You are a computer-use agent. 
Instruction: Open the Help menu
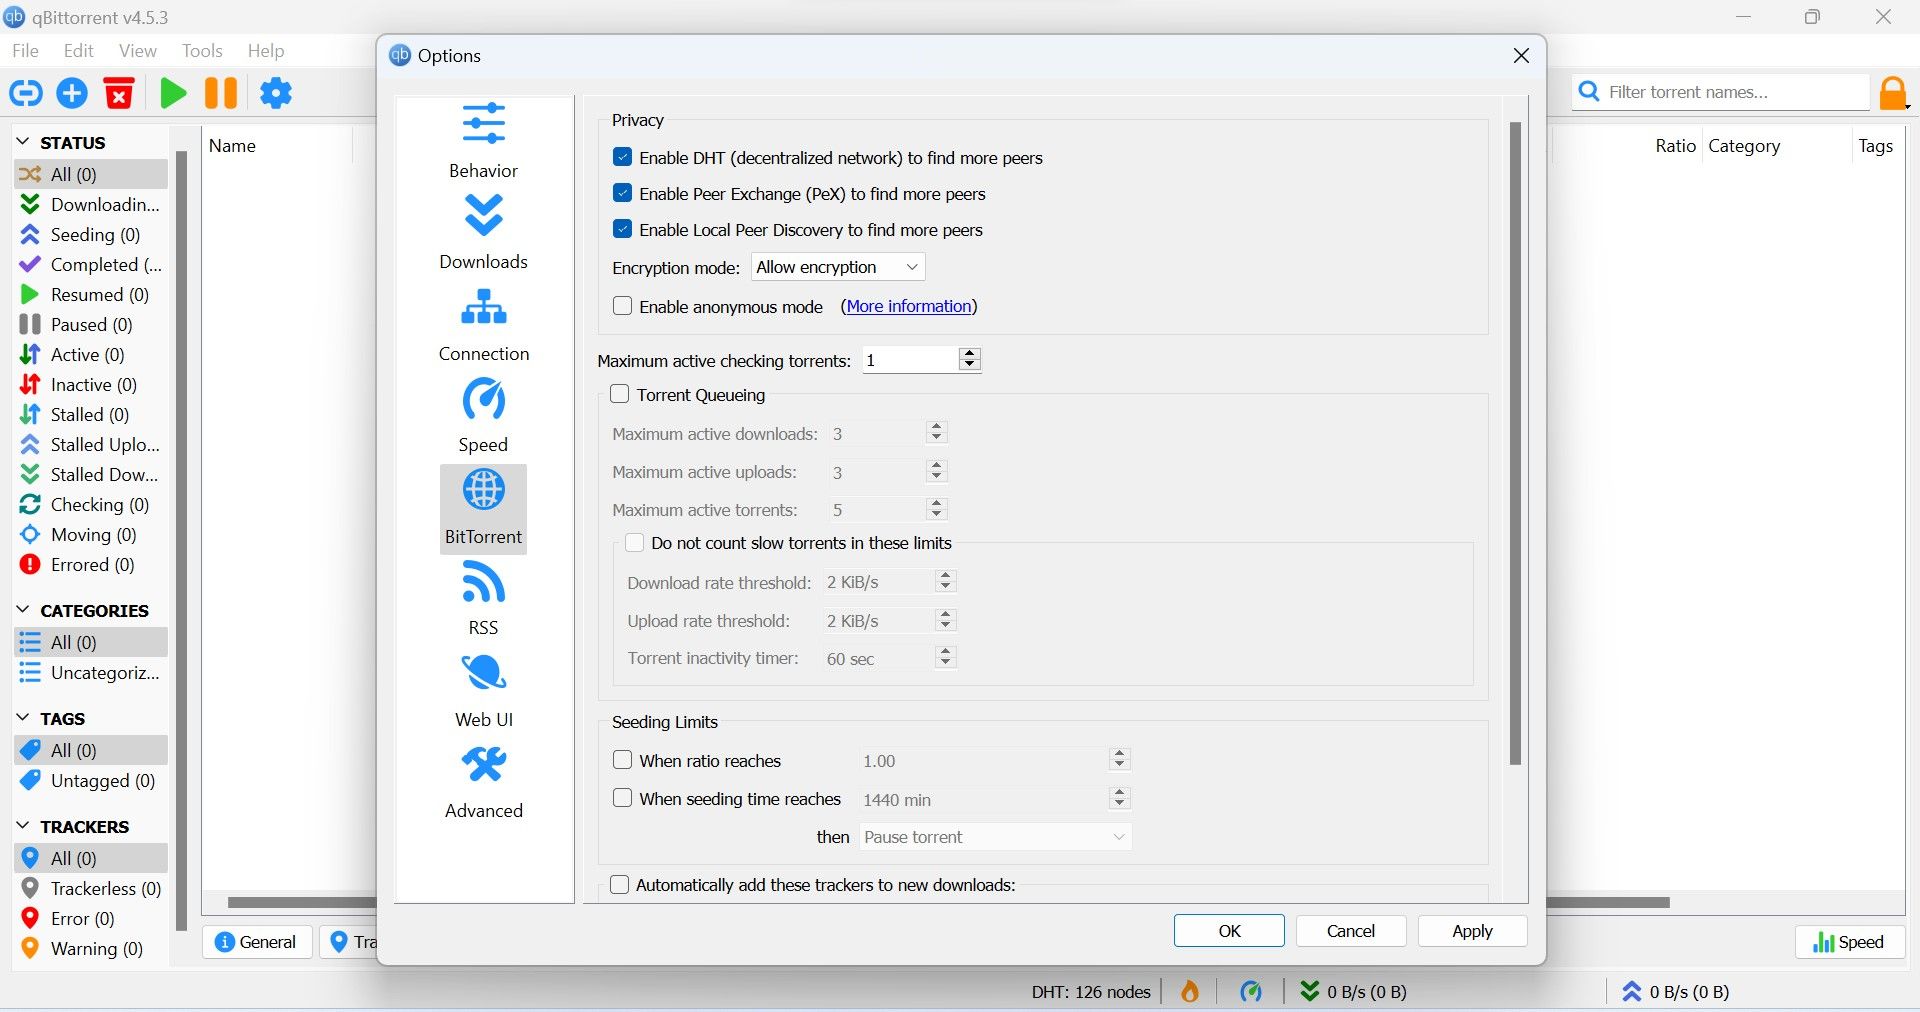coord(266,51)
